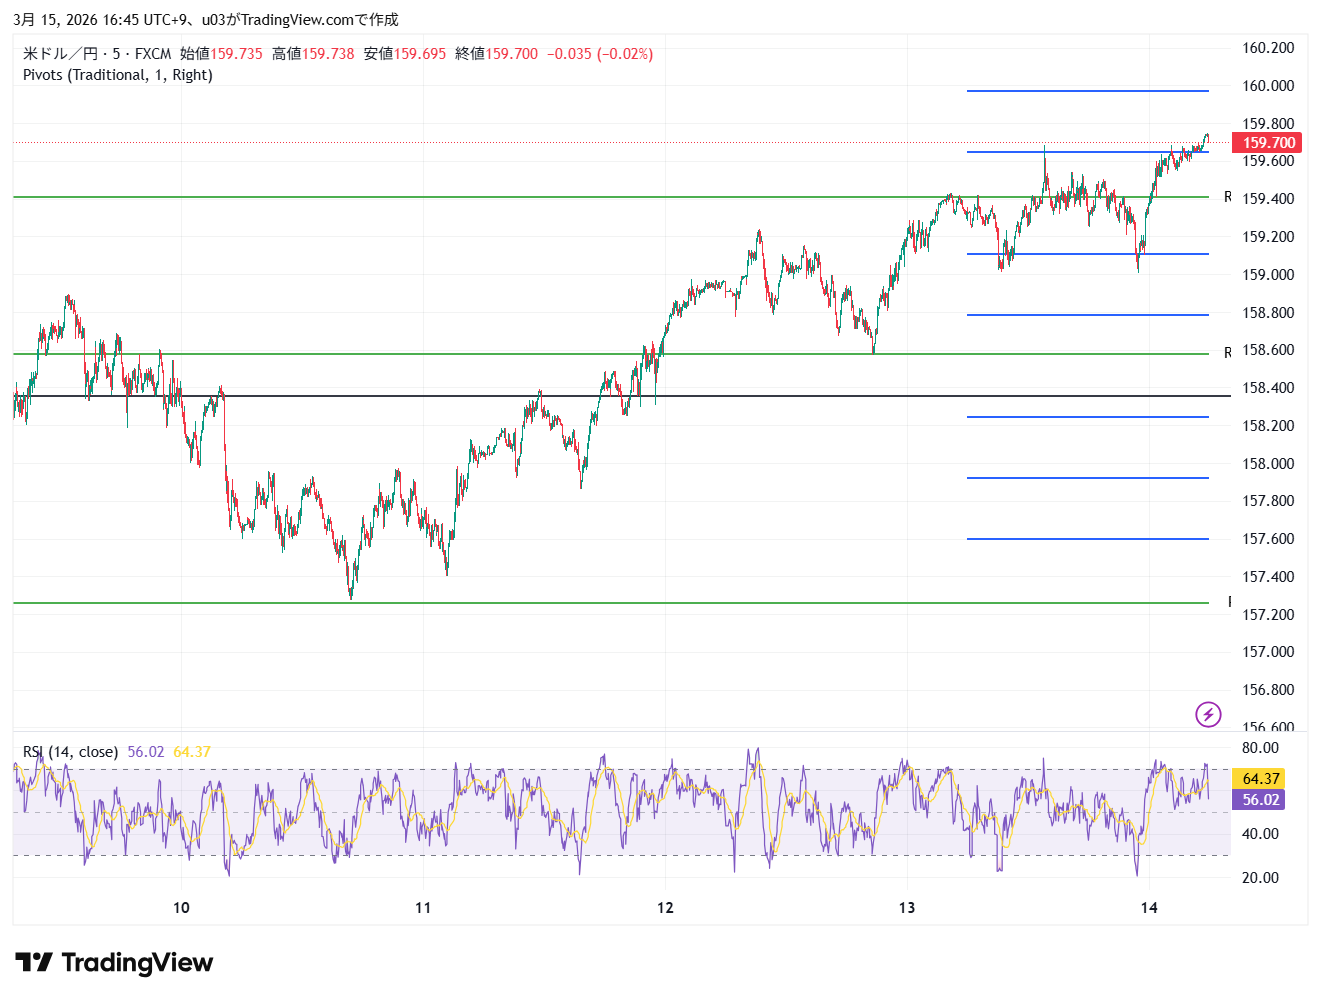This screenshot has width=1321, height=1000.
Task: Click the TradingView logo icon
Action: coord(34,963)
